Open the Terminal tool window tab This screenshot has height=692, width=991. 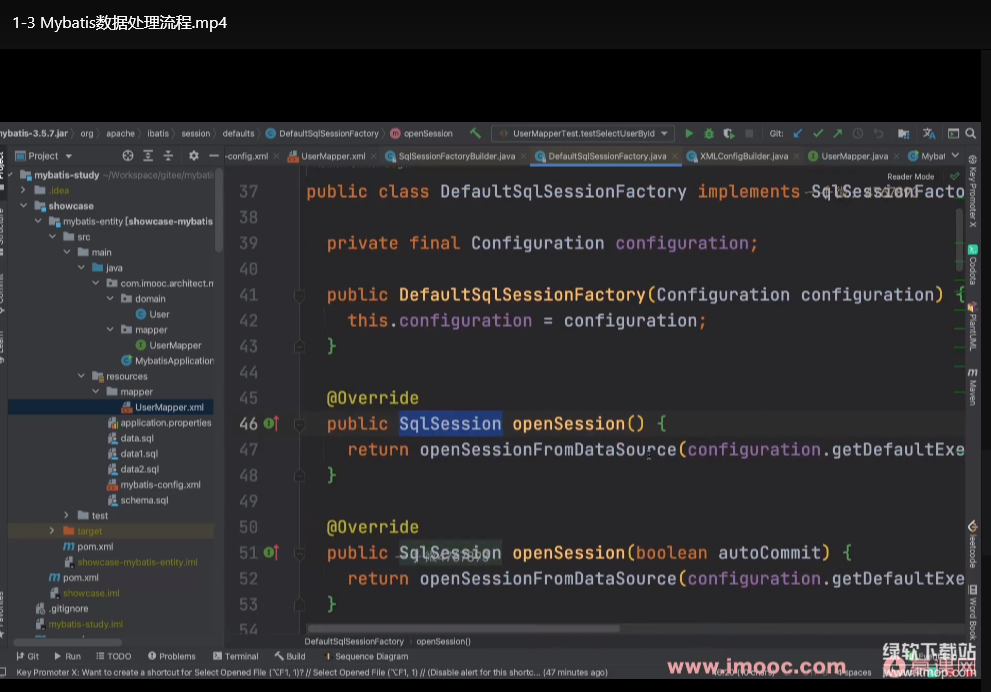(x=234, y=656)
